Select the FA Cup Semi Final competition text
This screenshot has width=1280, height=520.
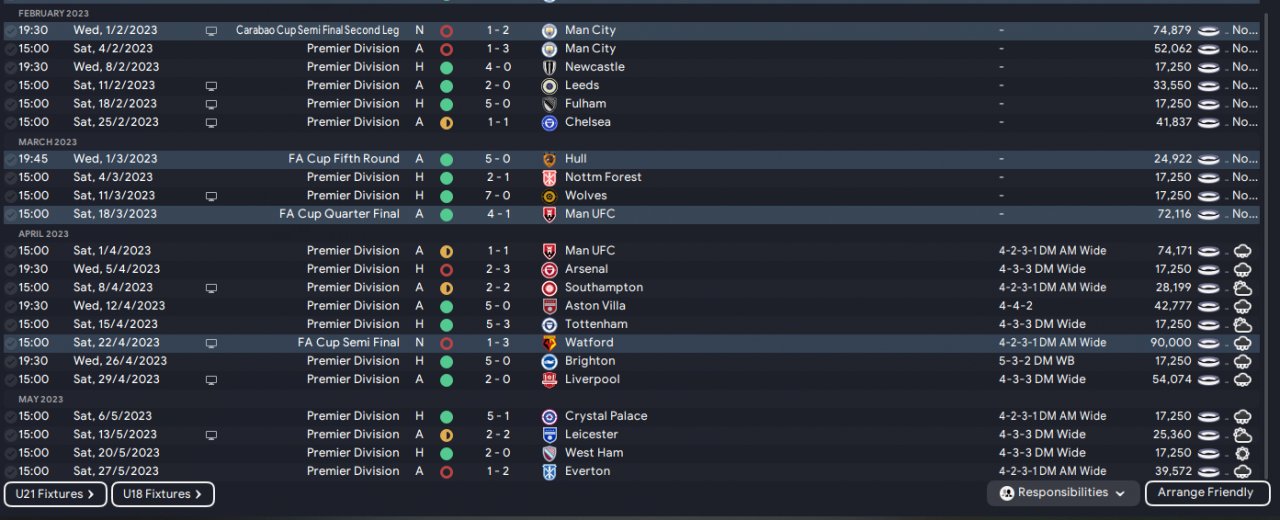348,343
